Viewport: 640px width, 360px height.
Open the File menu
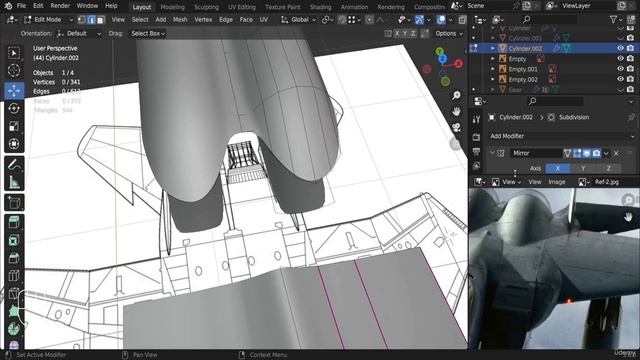(x=21, y=6)
